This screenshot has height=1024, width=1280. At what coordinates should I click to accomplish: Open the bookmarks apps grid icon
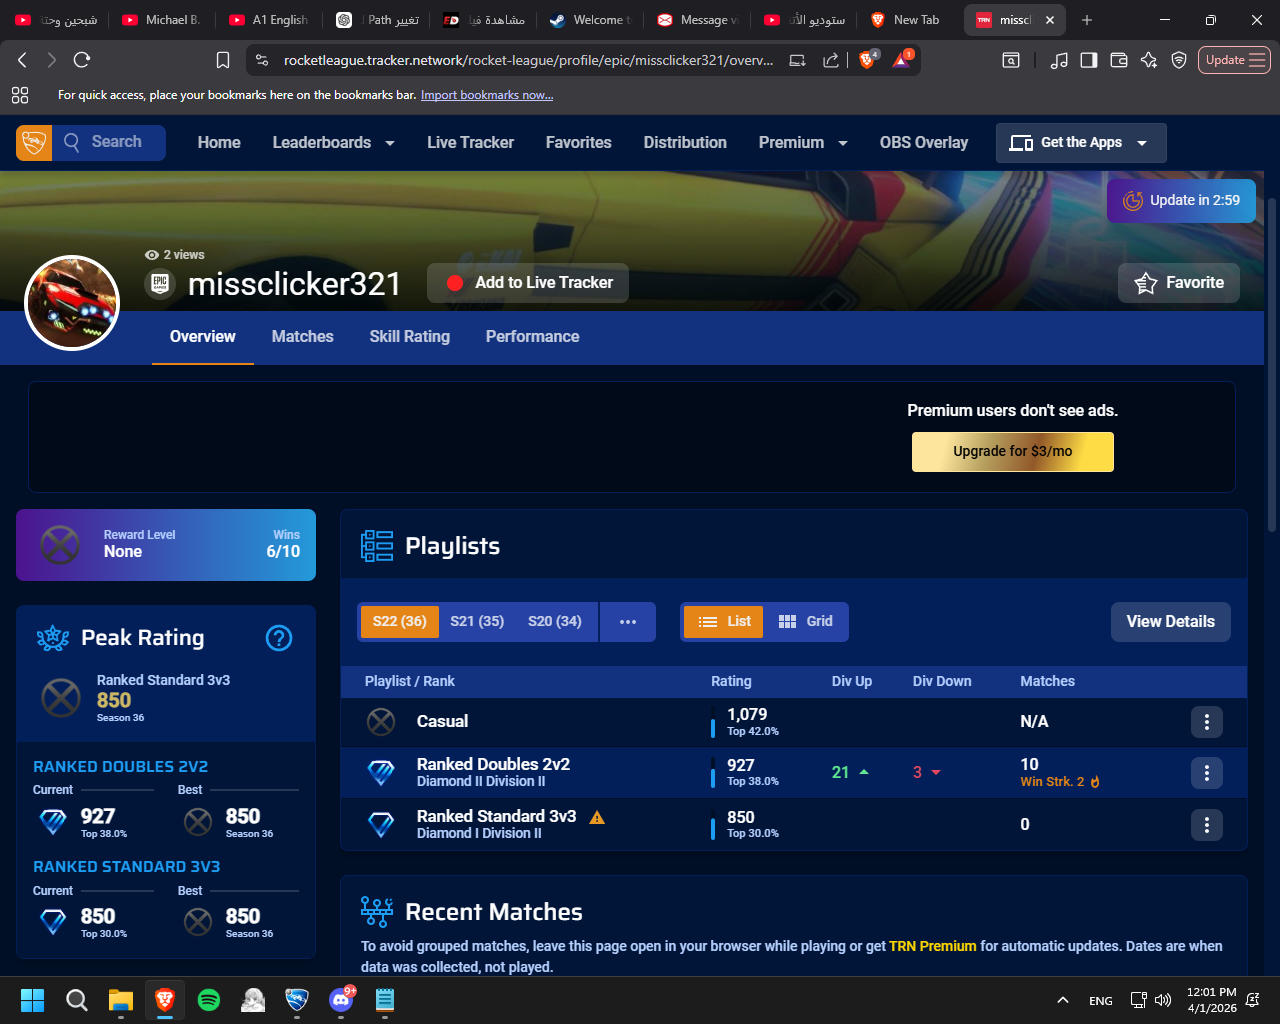tap(20, 95)
